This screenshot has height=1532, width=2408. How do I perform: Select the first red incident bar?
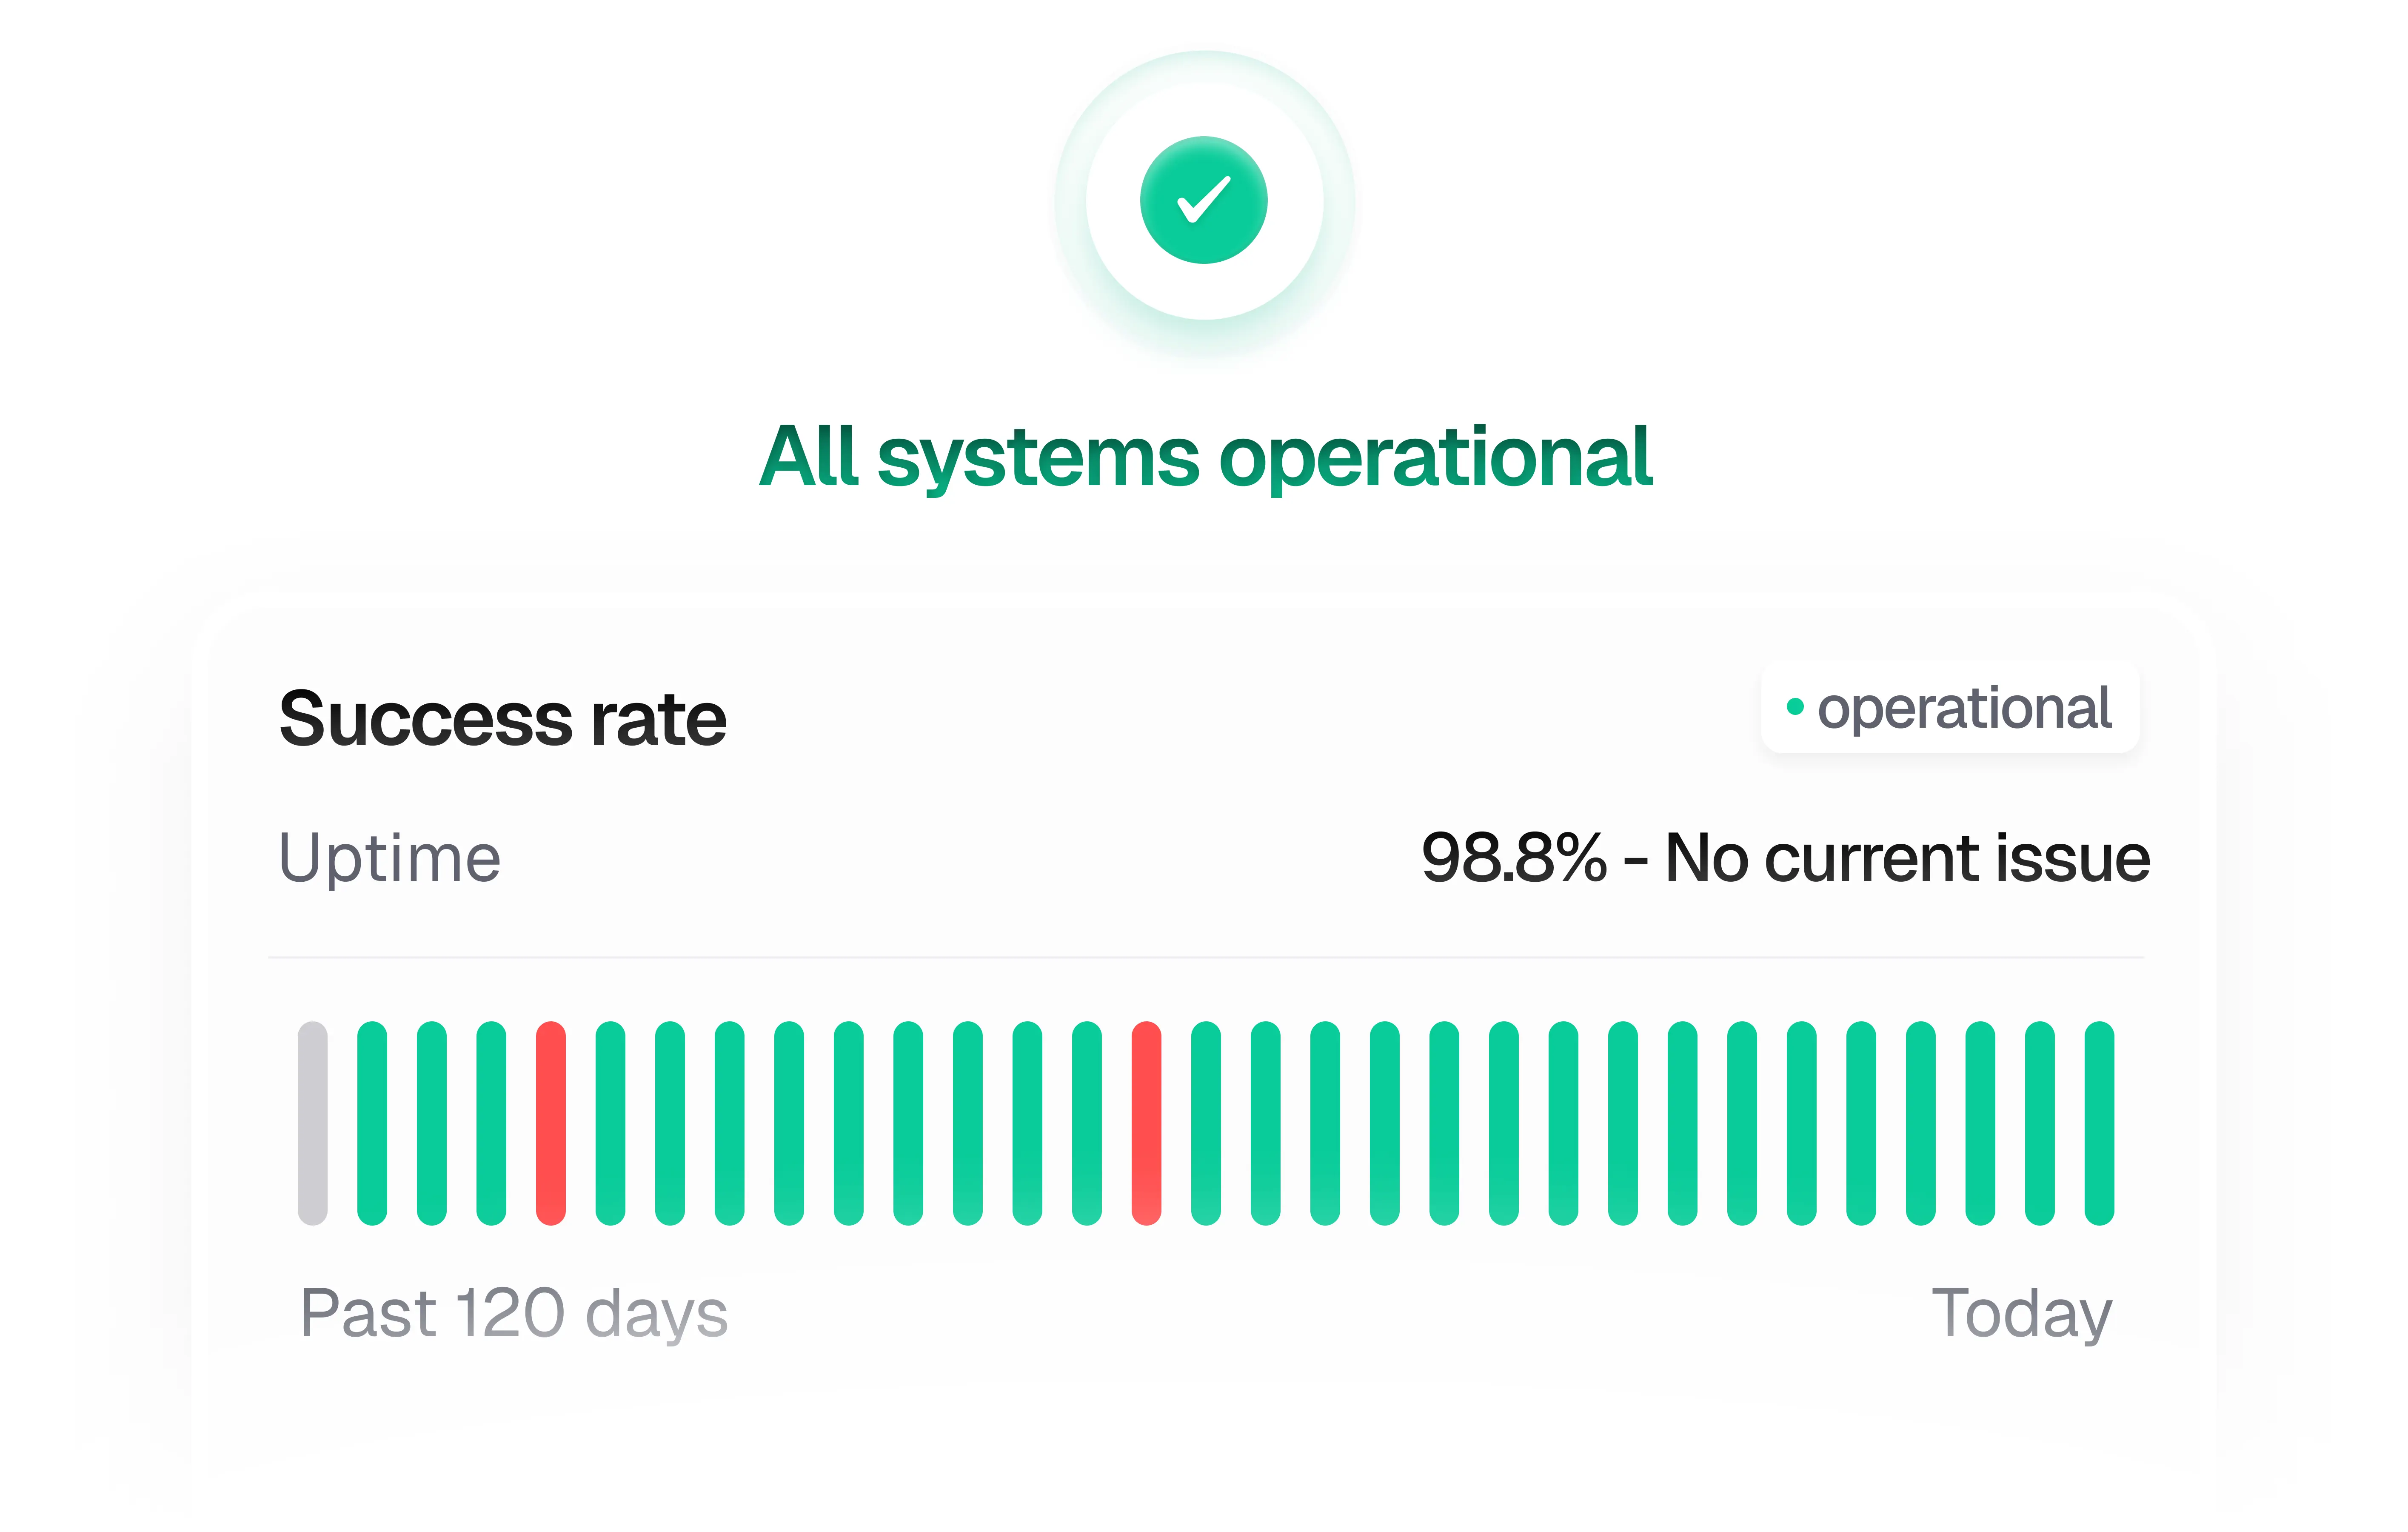tap(551, 1122)
